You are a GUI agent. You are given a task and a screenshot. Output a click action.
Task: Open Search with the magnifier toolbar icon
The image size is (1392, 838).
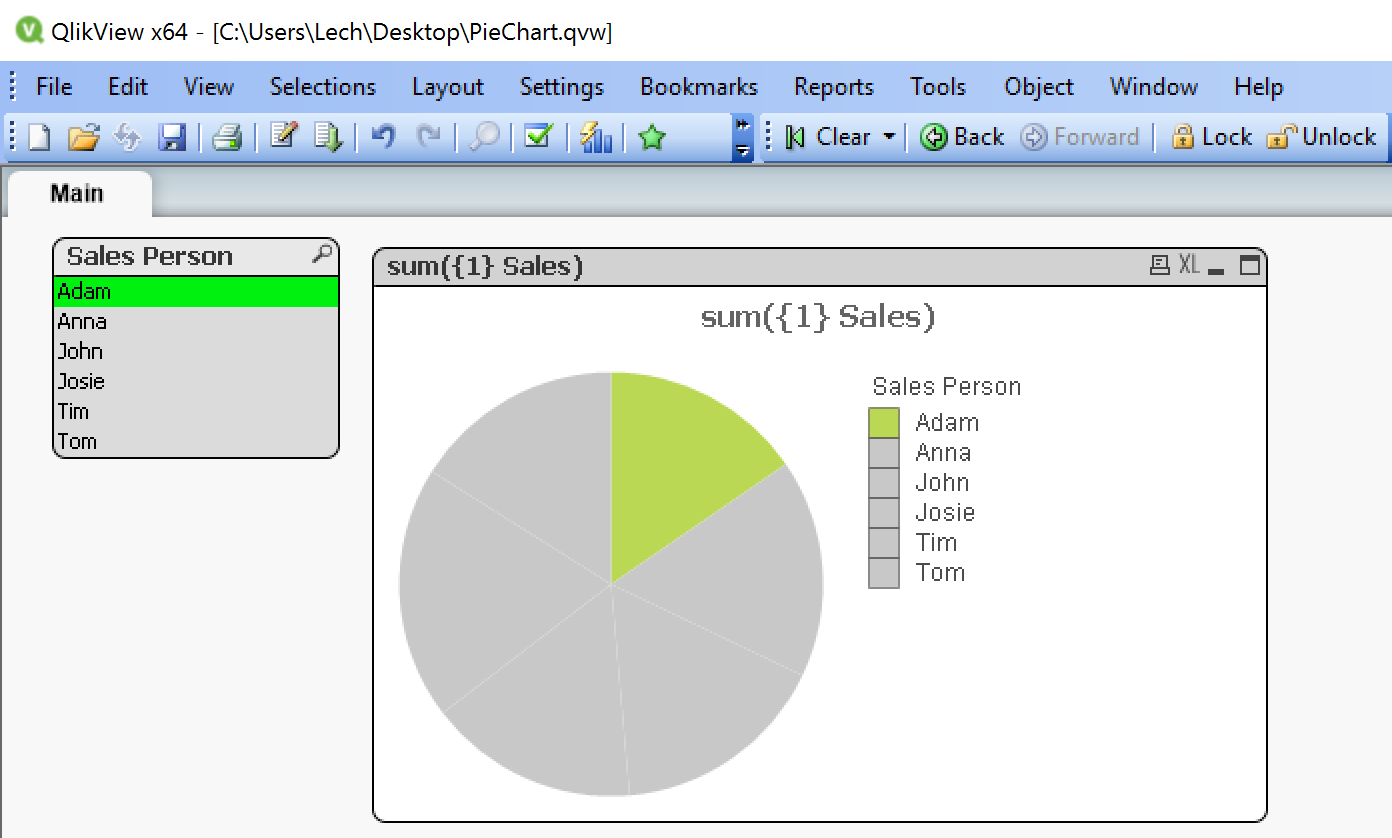484,137
